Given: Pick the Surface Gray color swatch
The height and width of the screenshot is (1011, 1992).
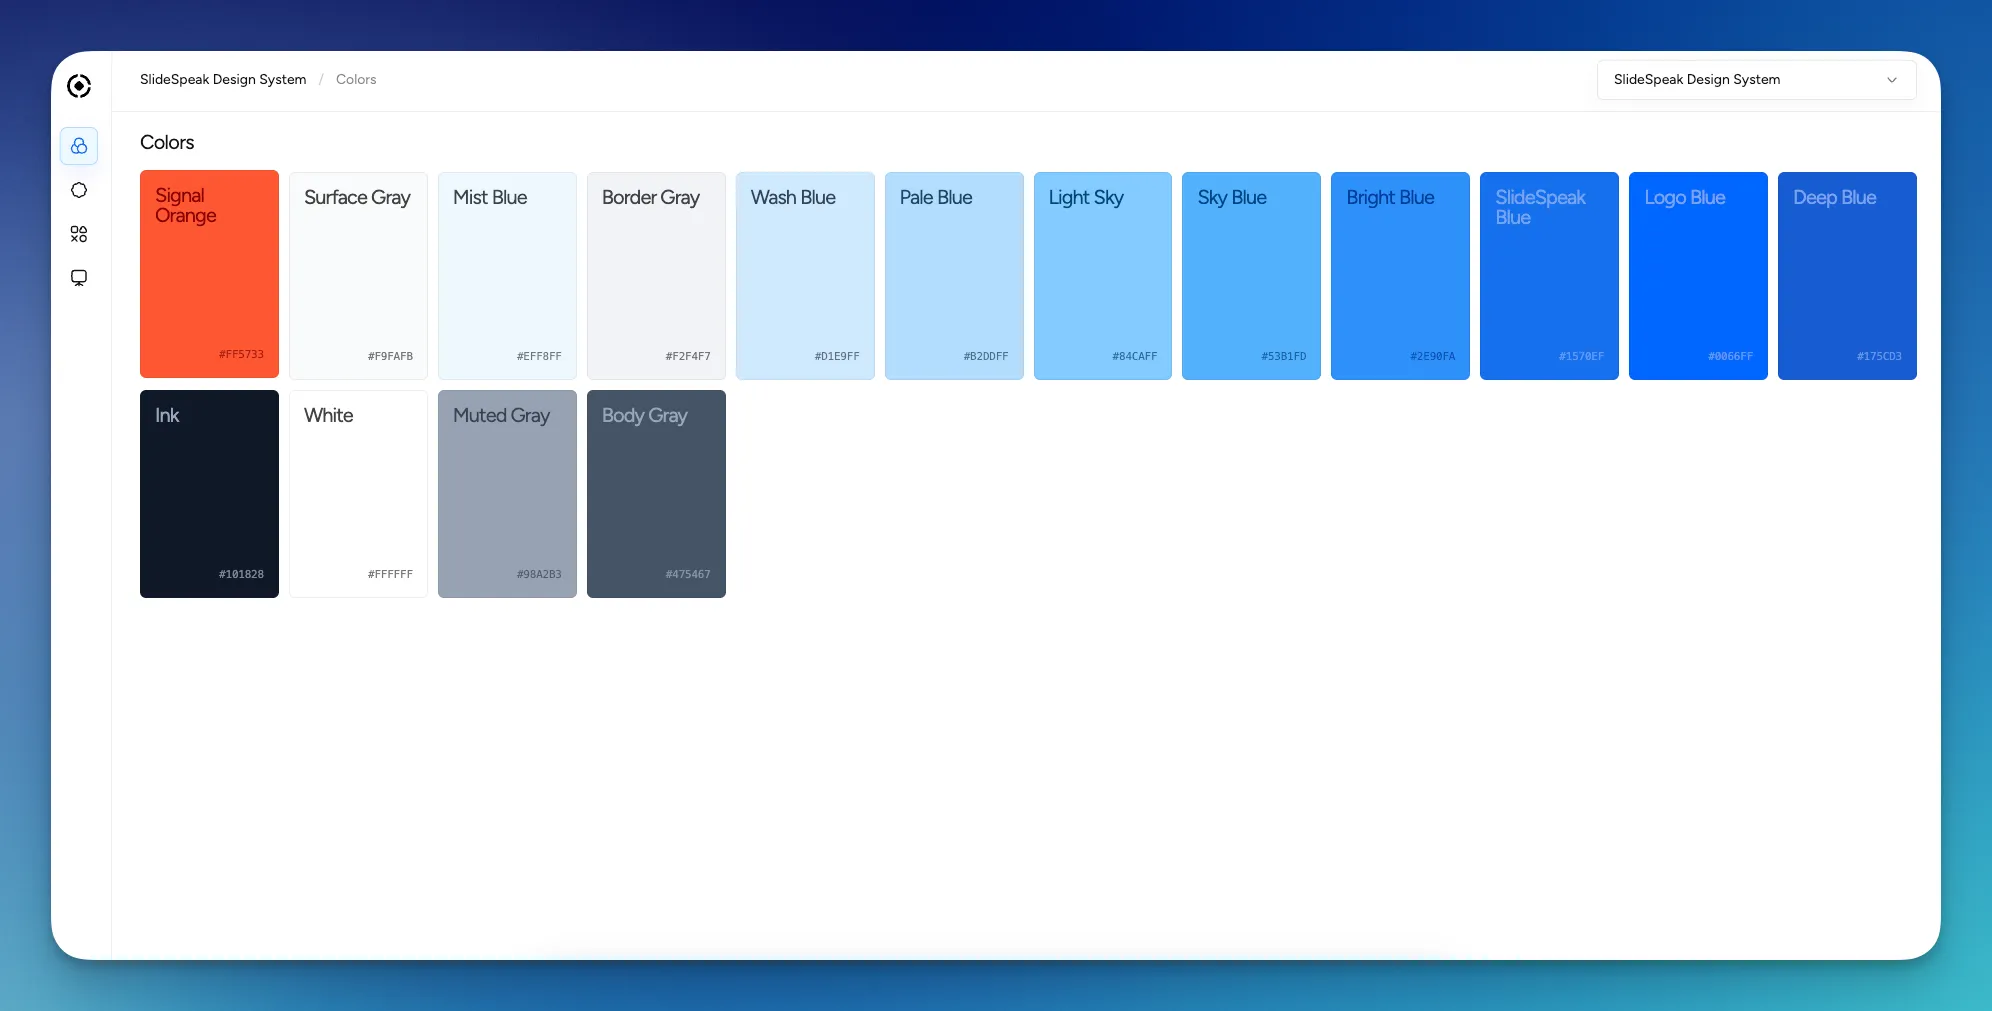Looking at the screenshot, I should (x=358, y=276).
